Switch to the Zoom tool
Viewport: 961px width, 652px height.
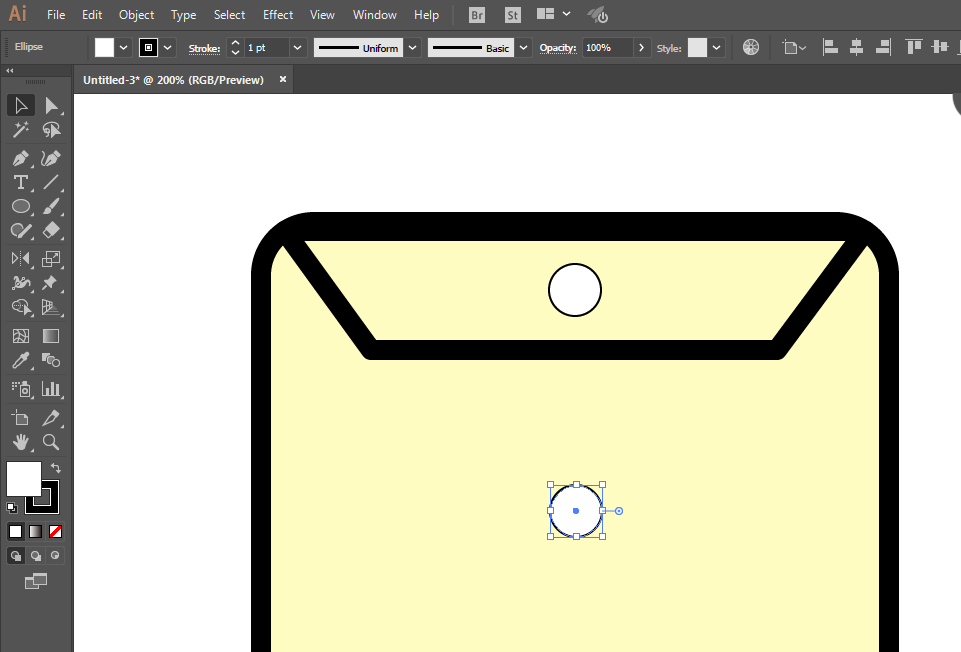pyautogui.click(x=51, y=442)
